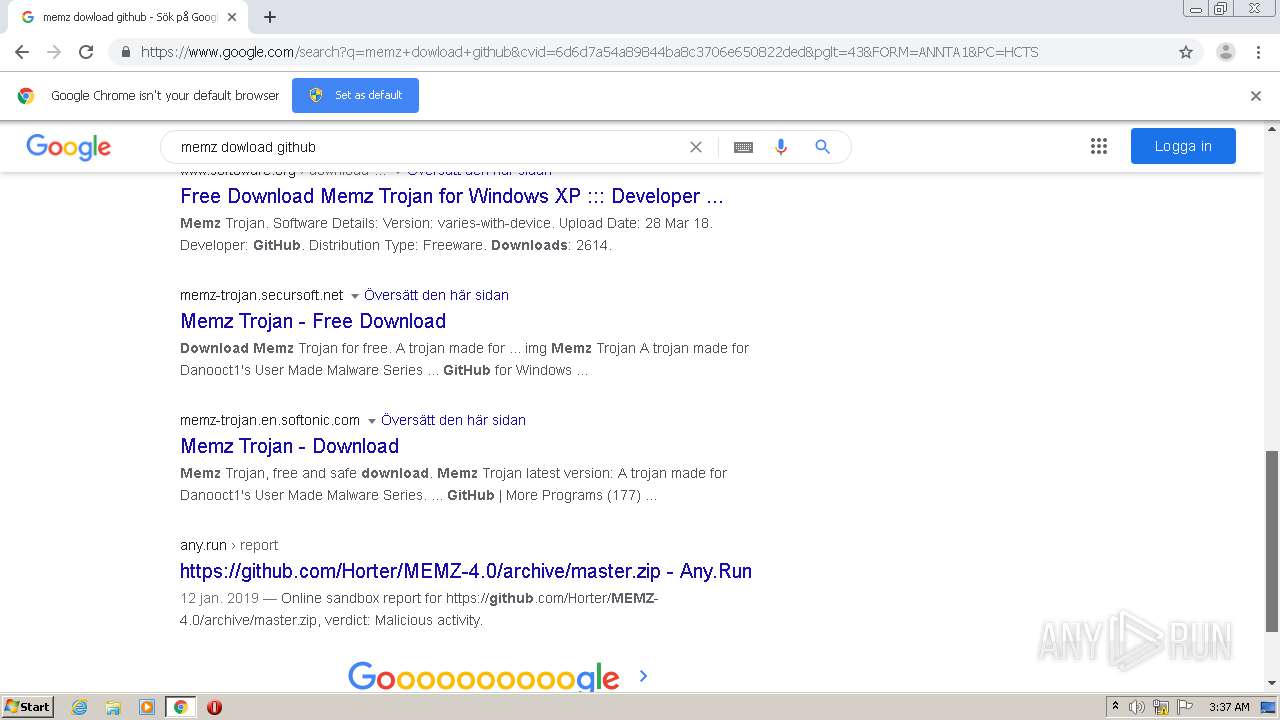
Task: Open the Windows Start menu
Action: 28,707
